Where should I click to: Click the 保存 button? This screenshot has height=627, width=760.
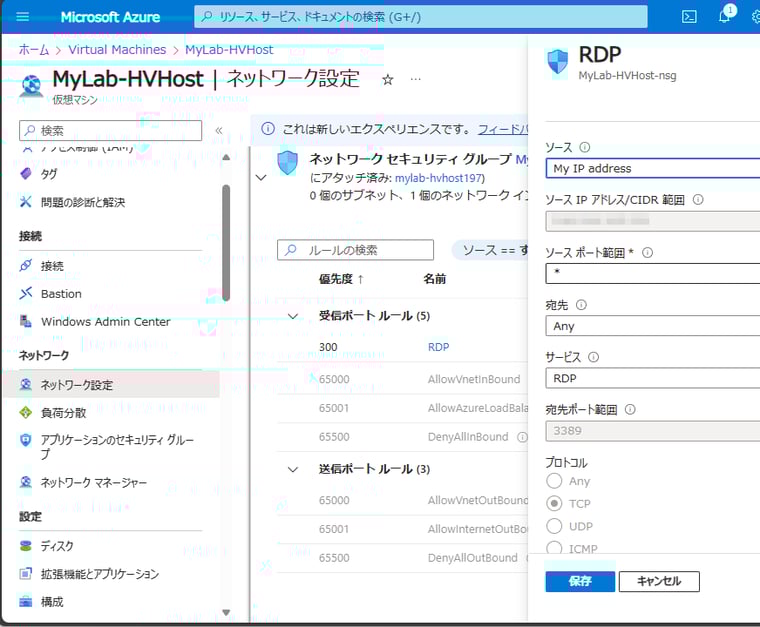[x=580, y=581]
